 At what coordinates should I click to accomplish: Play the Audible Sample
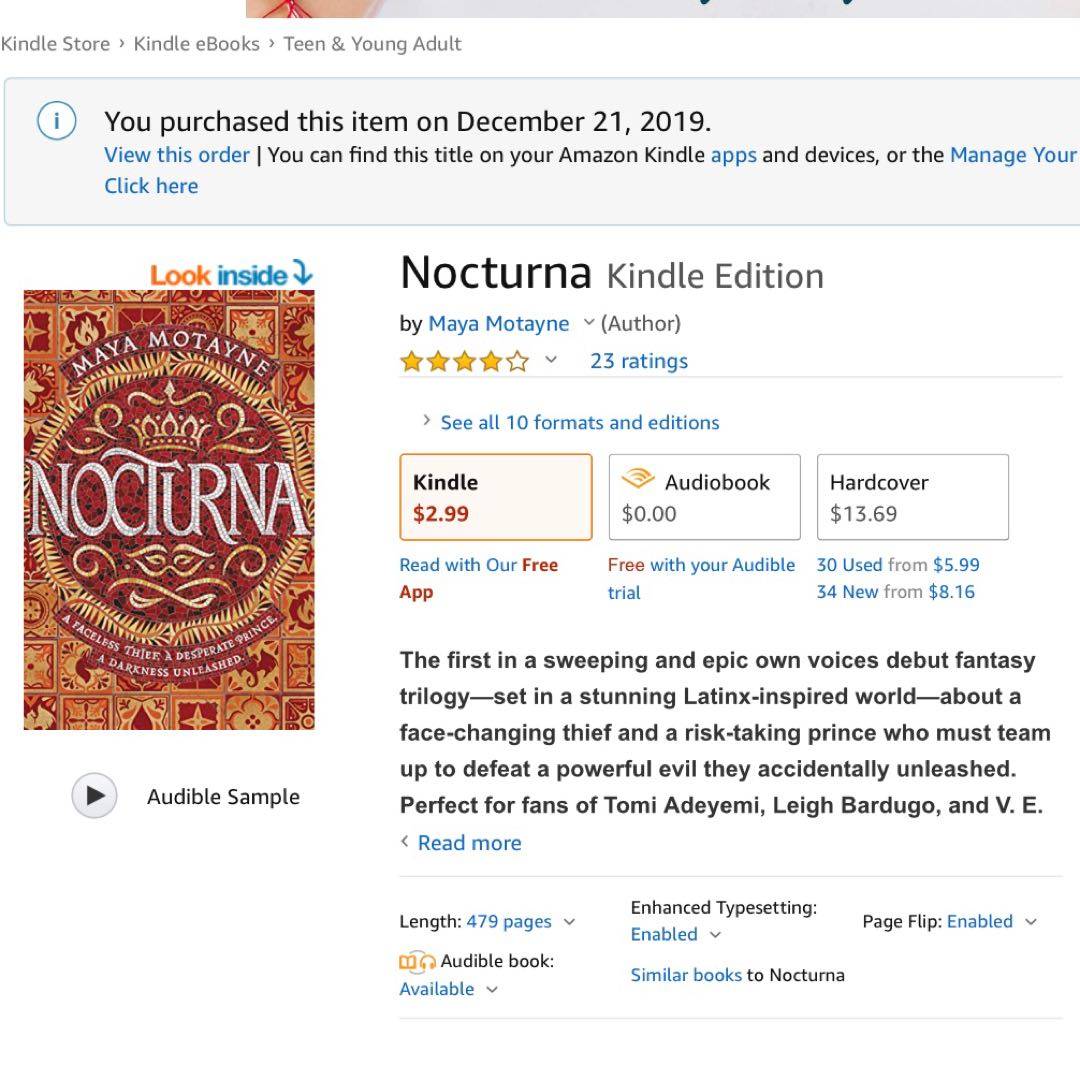(95, 796)
